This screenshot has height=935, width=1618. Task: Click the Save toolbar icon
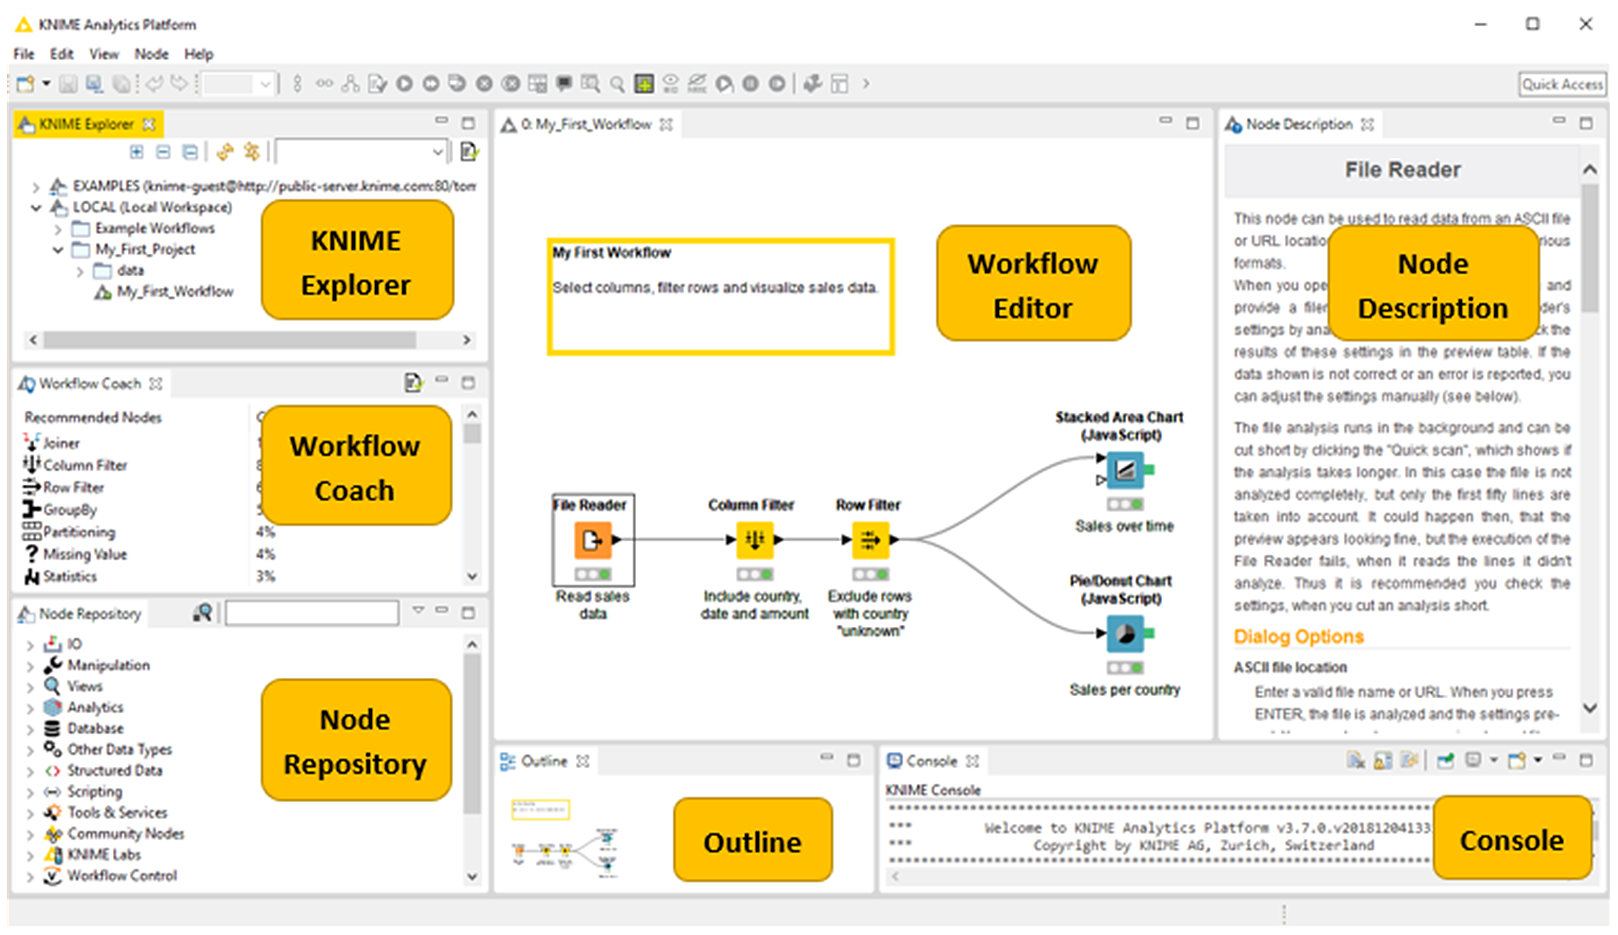click(68, 84)
